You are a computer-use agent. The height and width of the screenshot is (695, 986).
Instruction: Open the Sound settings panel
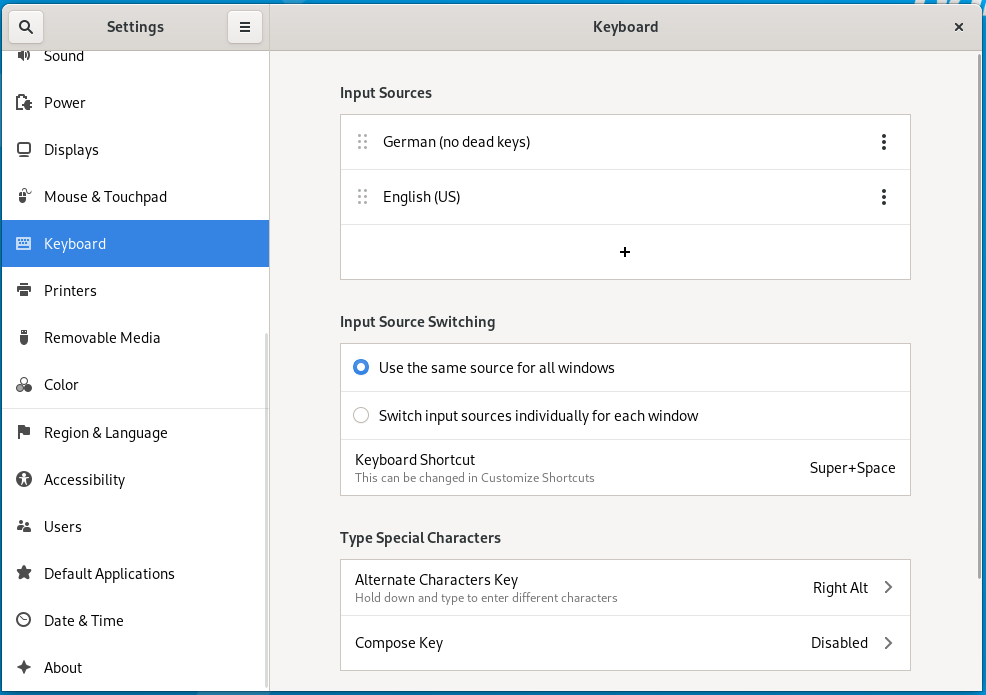tap(135, 58)
